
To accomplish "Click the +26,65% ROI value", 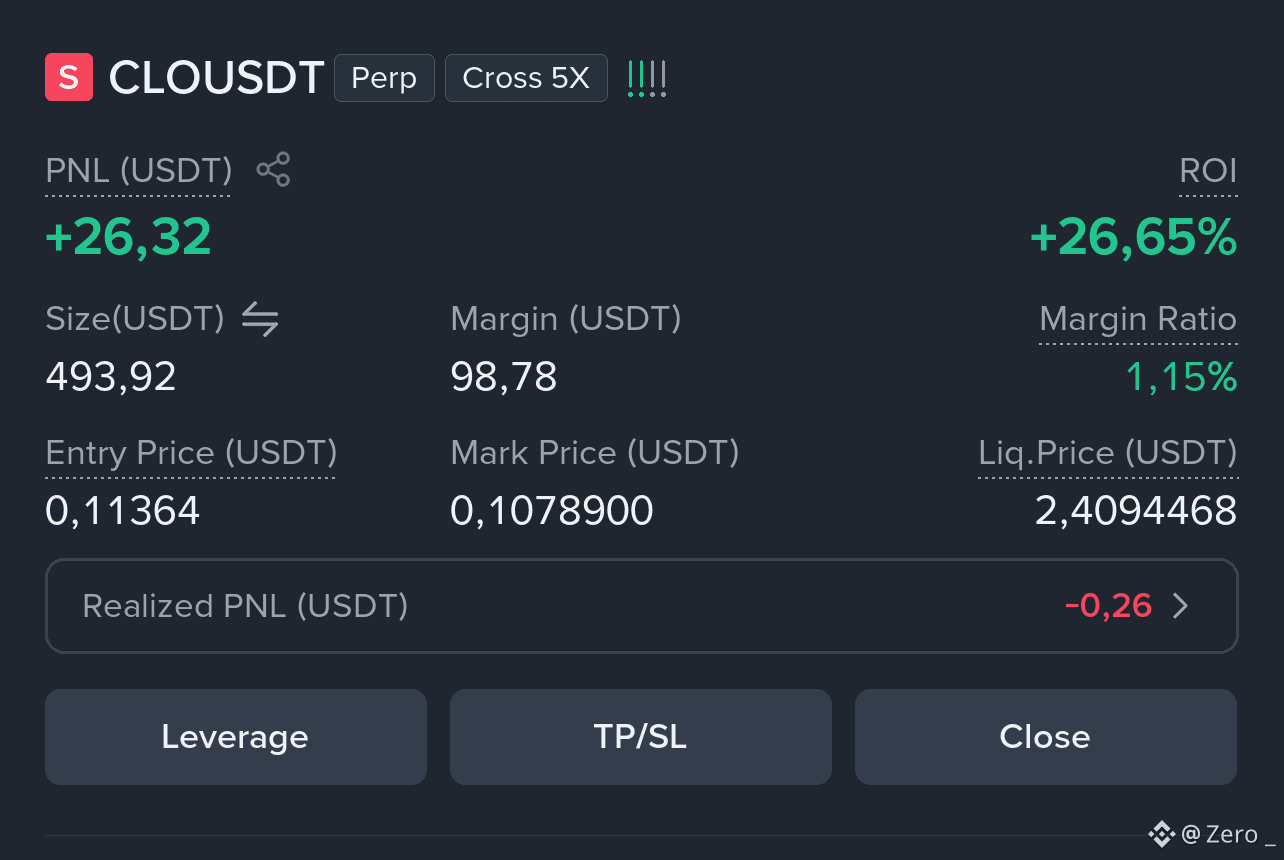I will coord(1134,238).
